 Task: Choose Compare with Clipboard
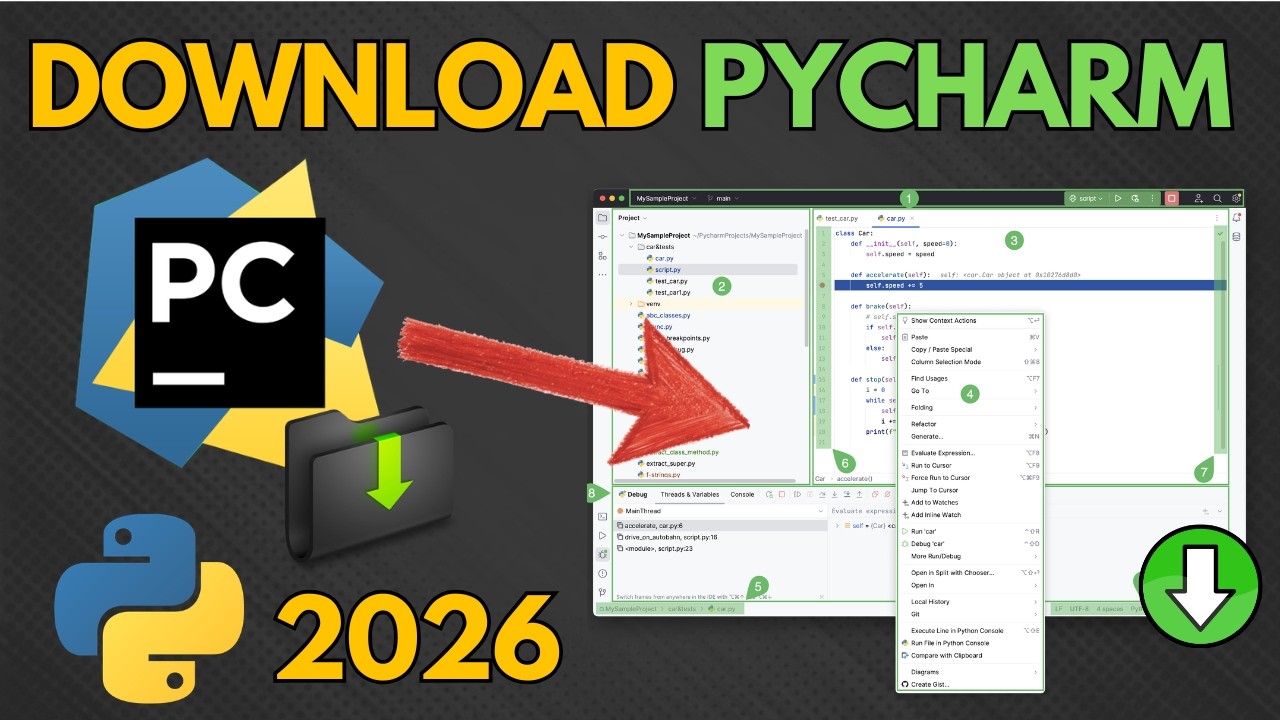[x=970, y=655]
